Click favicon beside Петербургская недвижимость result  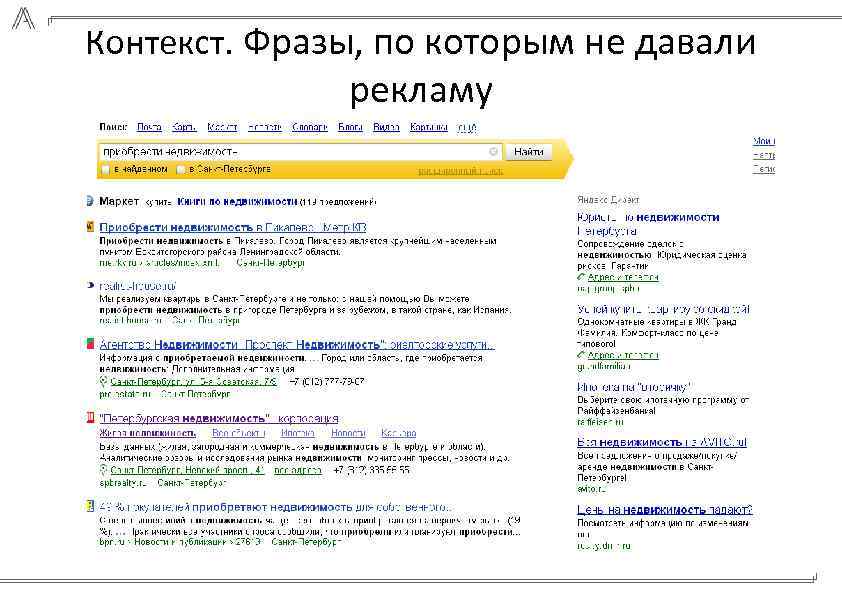90,417
